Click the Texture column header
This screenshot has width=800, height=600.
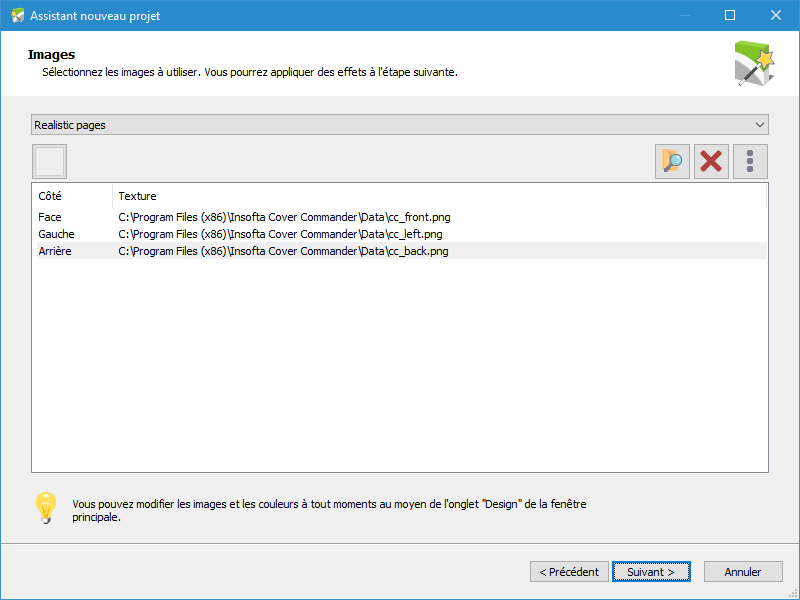click(x=439, y=196)
